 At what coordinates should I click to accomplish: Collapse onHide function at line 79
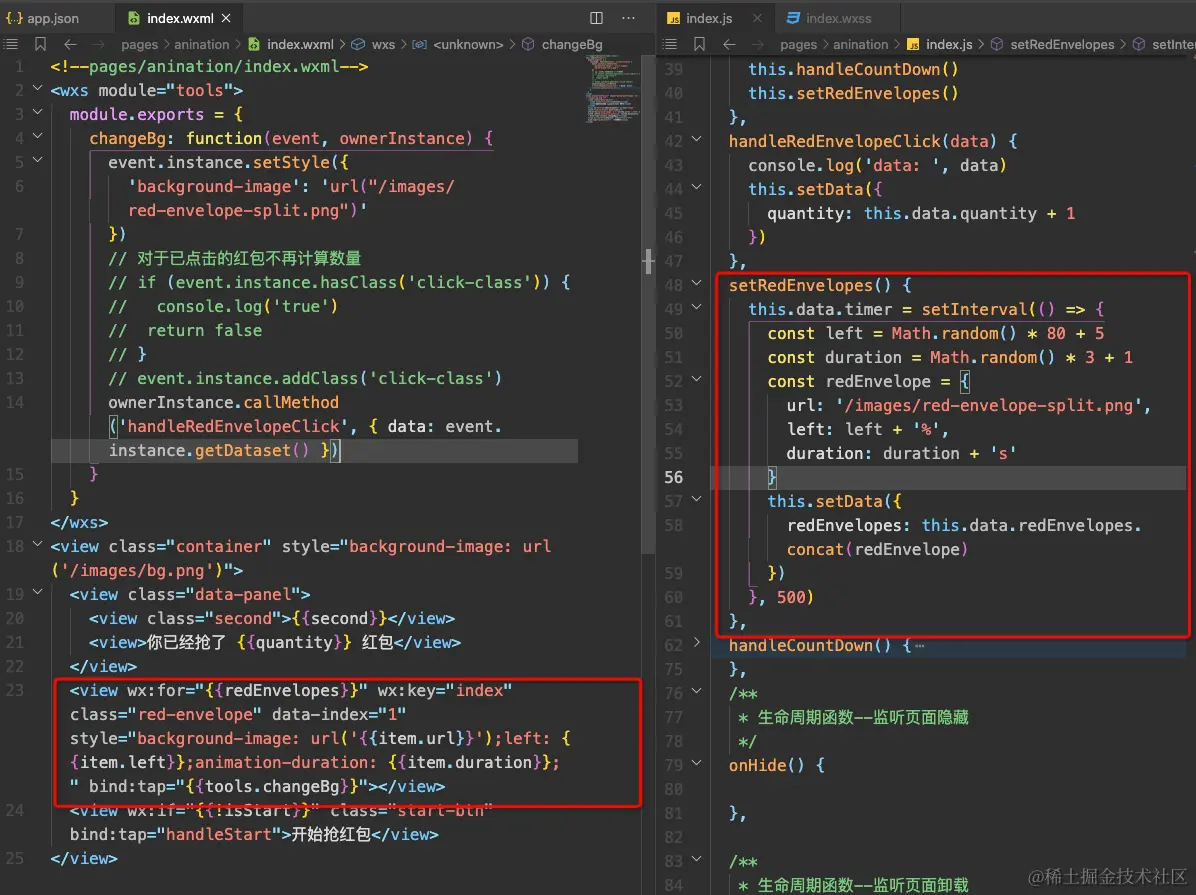[x=696, y=763]
